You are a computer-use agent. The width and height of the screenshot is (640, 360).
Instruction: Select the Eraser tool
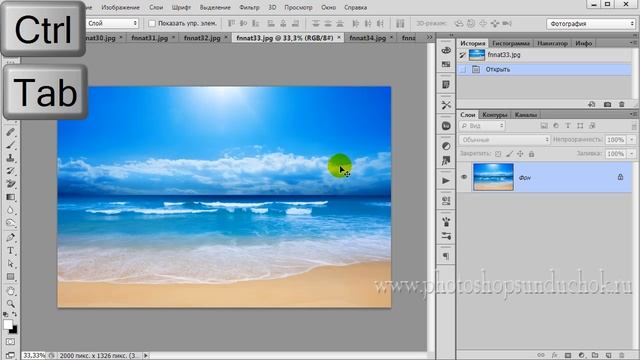click(x=11, y=184)
